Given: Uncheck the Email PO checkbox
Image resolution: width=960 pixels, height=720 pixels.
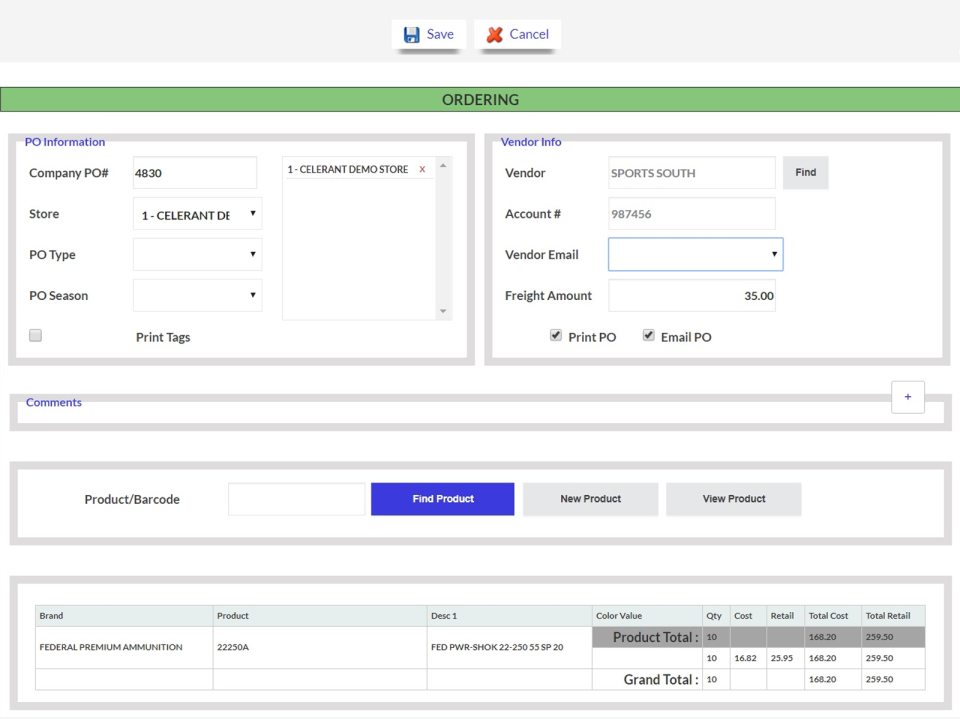Looking at the screenshot, I should (x=648, y=336).
